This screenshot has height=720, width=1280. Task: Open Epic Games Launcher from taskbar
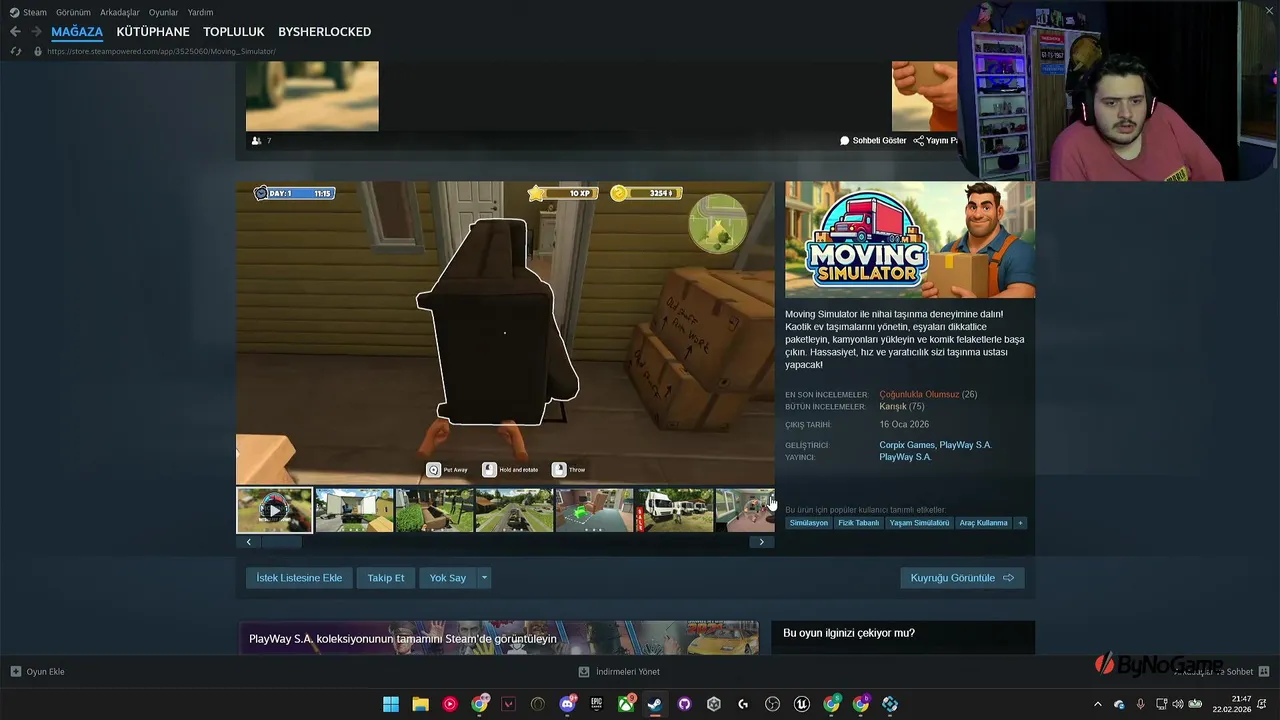[597, 704]
